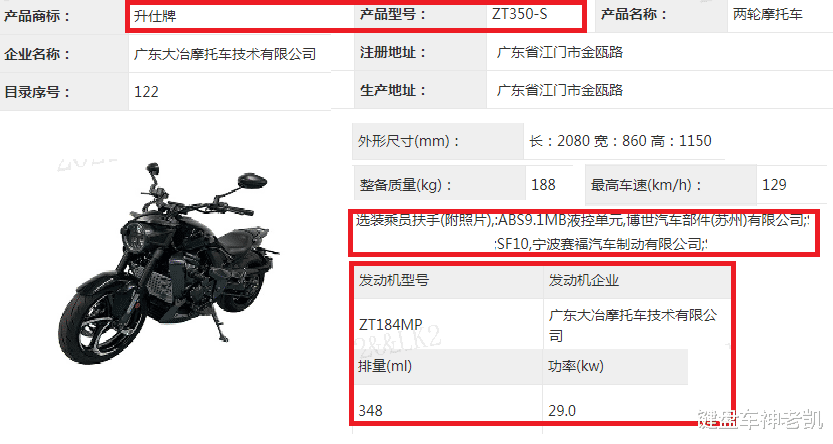Click the 产品商标 label
This screenshot has height=444, width=833.
point(37,16)
